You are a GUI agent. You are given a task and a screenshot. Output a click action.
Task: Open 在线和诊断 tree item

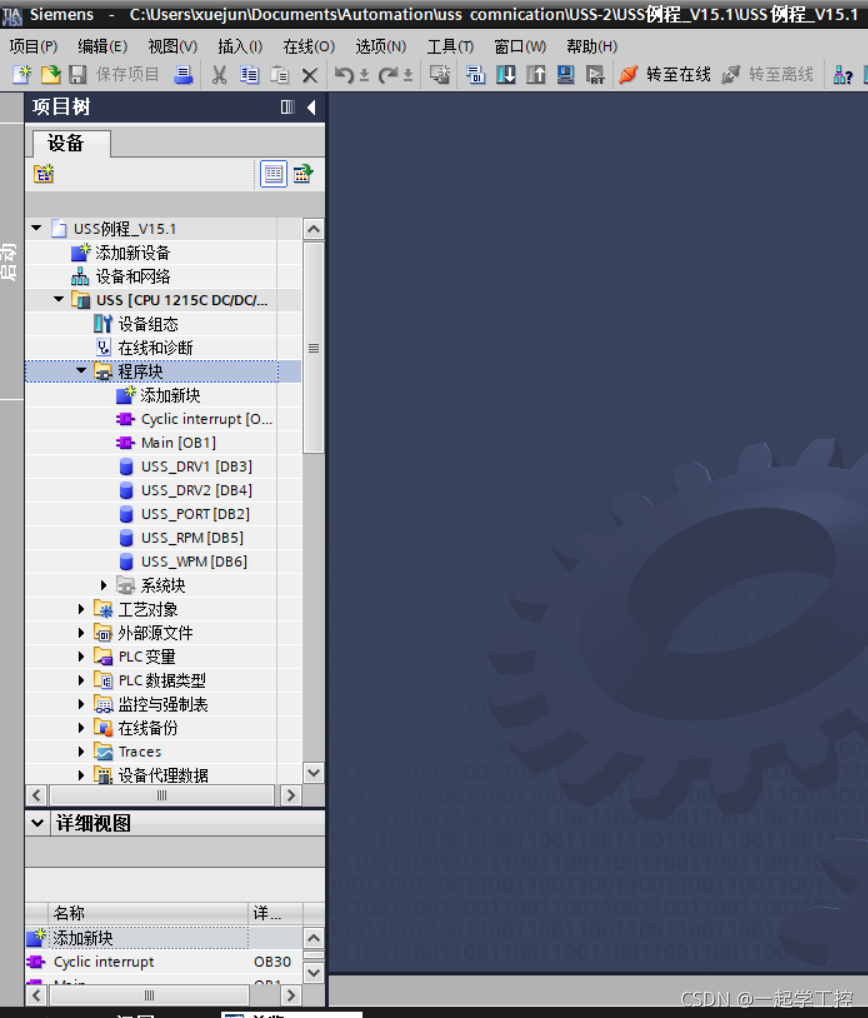coord(155,348)
